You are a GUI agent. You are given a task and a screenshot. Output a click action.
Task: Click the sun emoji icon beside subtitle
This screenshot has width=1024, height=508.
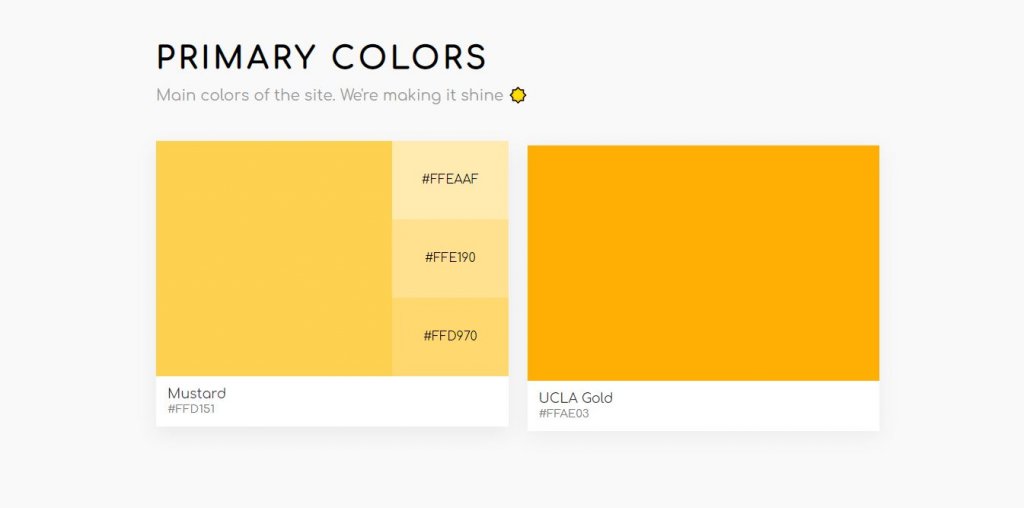click(x=518, y=95)
